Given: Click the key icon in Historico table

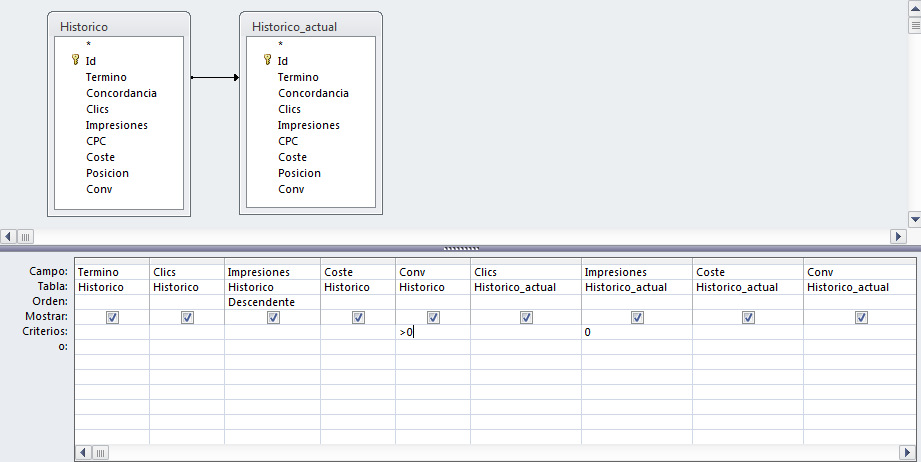Looking at the screenshot, I should [x=75, y=61].
